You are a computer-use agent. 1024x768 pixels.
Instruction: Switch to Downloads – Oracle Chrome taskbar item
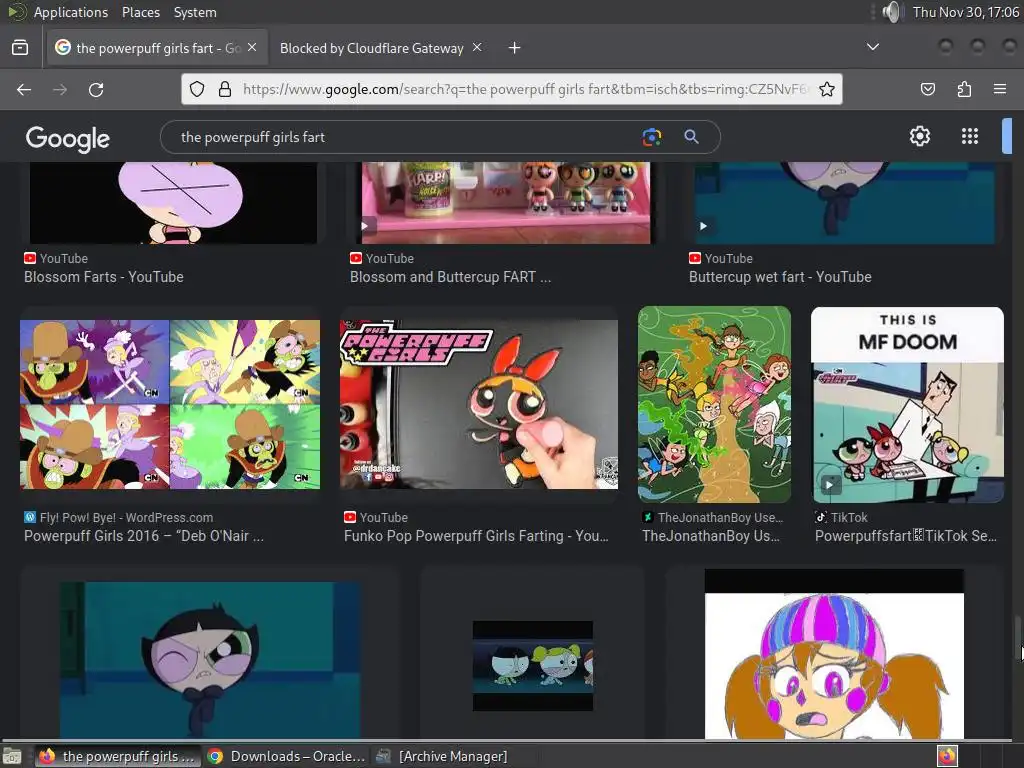(x=286, y=756)
